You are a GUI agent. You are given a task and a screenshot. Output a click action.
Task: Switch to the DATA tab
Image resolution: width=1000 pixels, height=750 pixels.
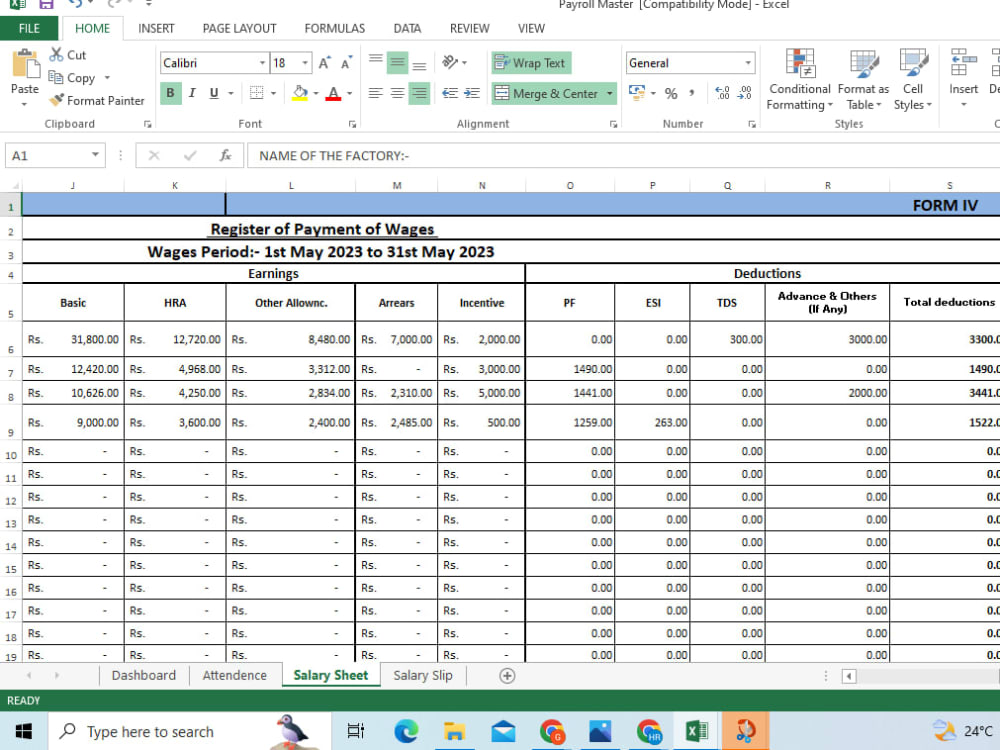pyautogui.click(x=407, y=28)
